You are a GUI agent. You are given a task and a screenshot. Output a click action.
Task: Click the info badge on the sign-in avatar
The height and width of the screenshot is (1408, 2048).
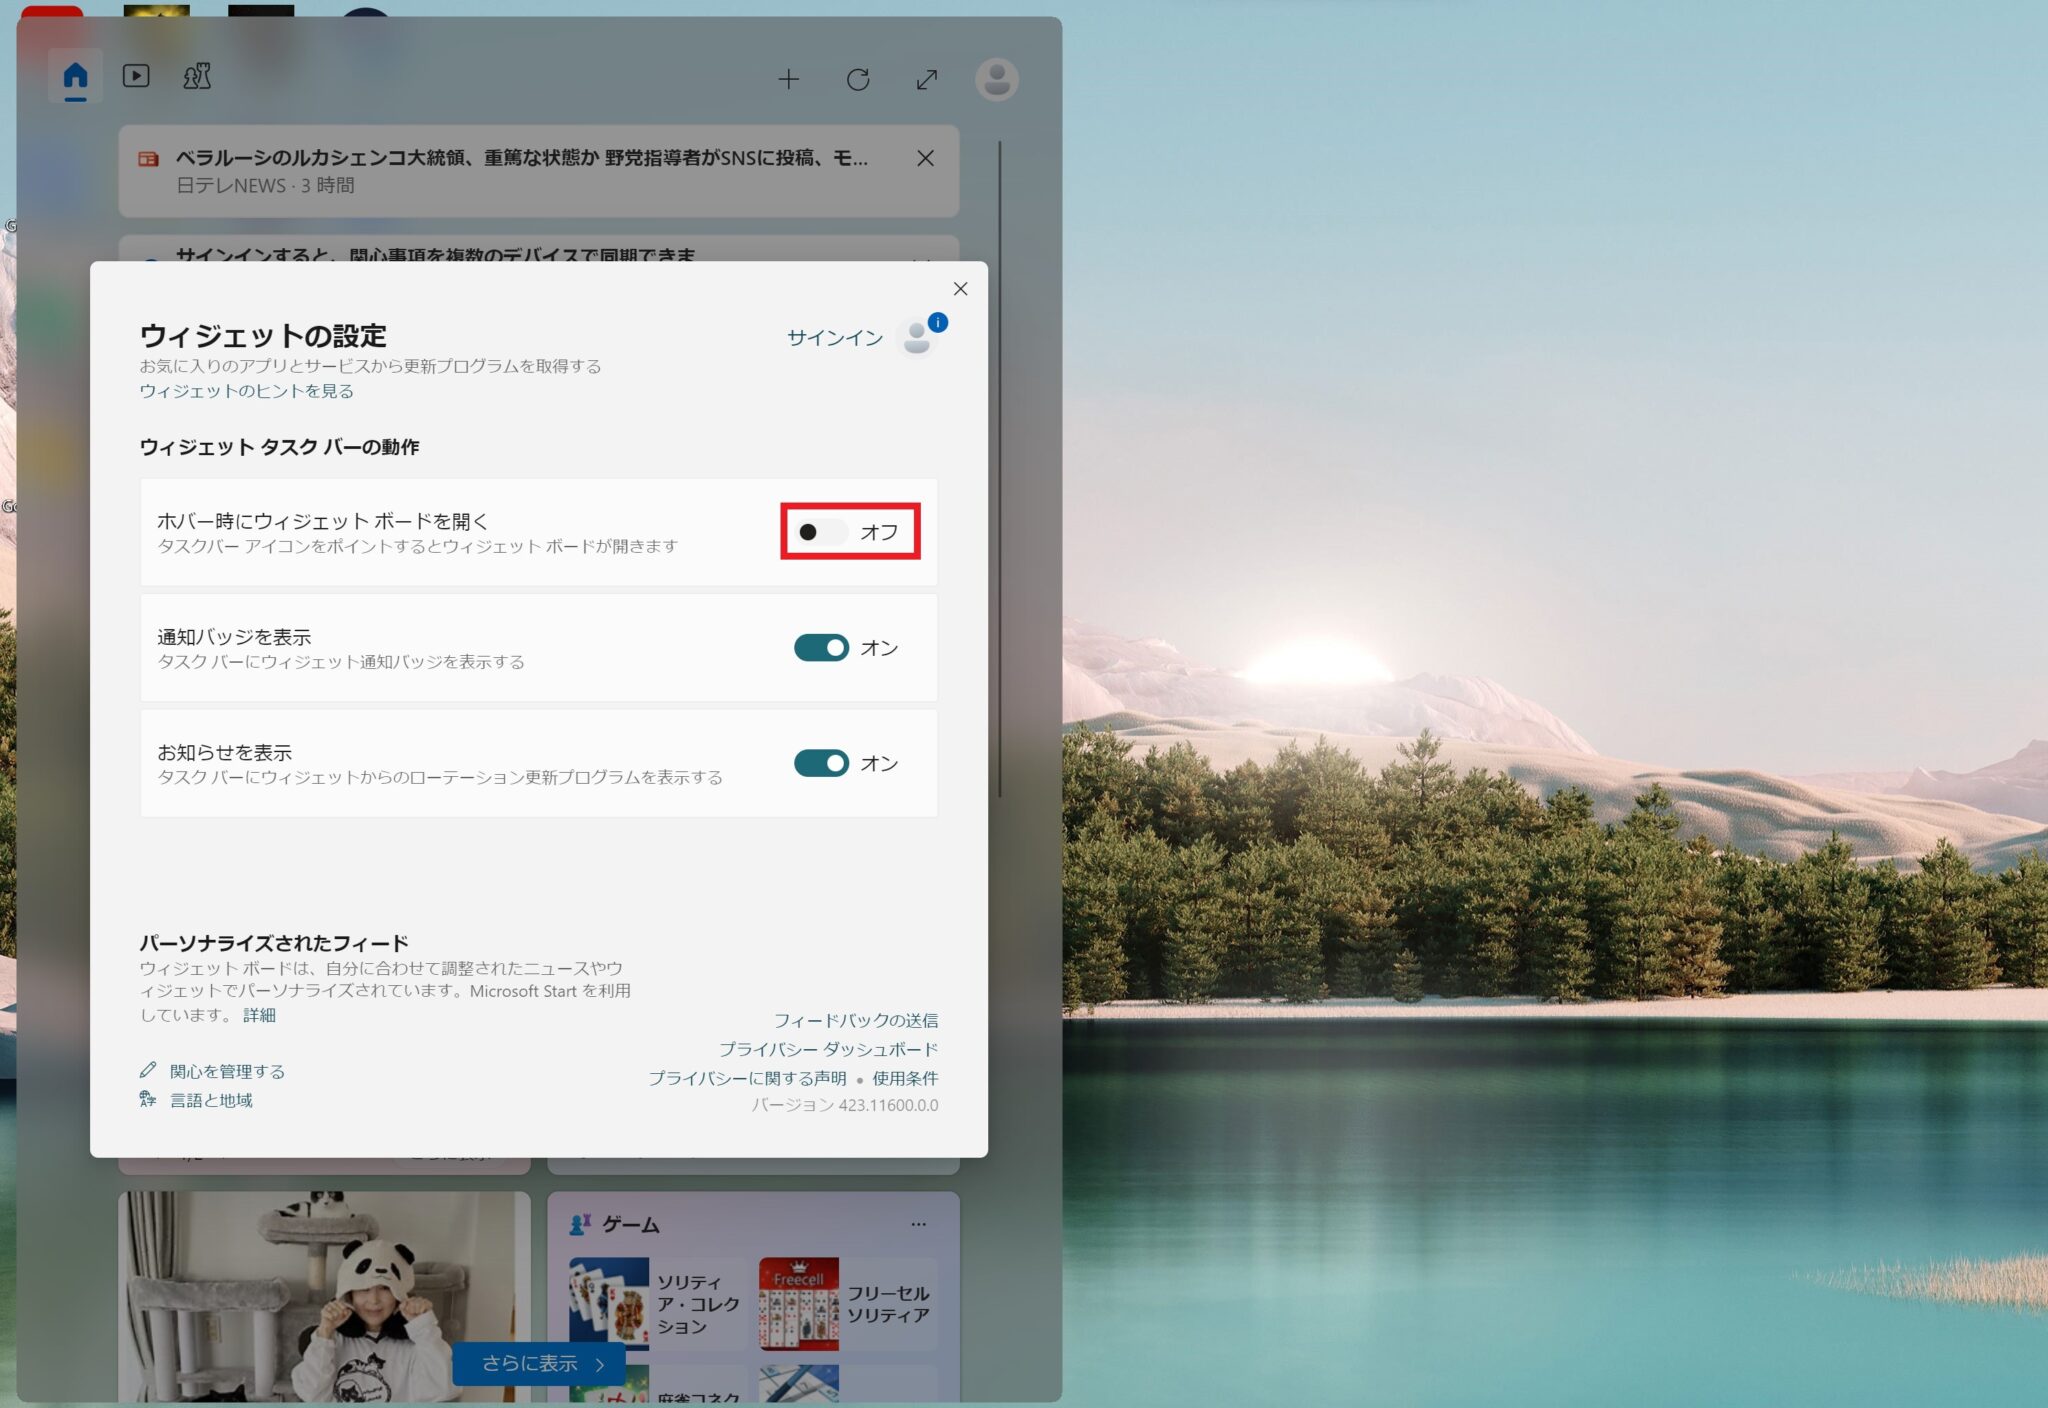click(937, 322)
